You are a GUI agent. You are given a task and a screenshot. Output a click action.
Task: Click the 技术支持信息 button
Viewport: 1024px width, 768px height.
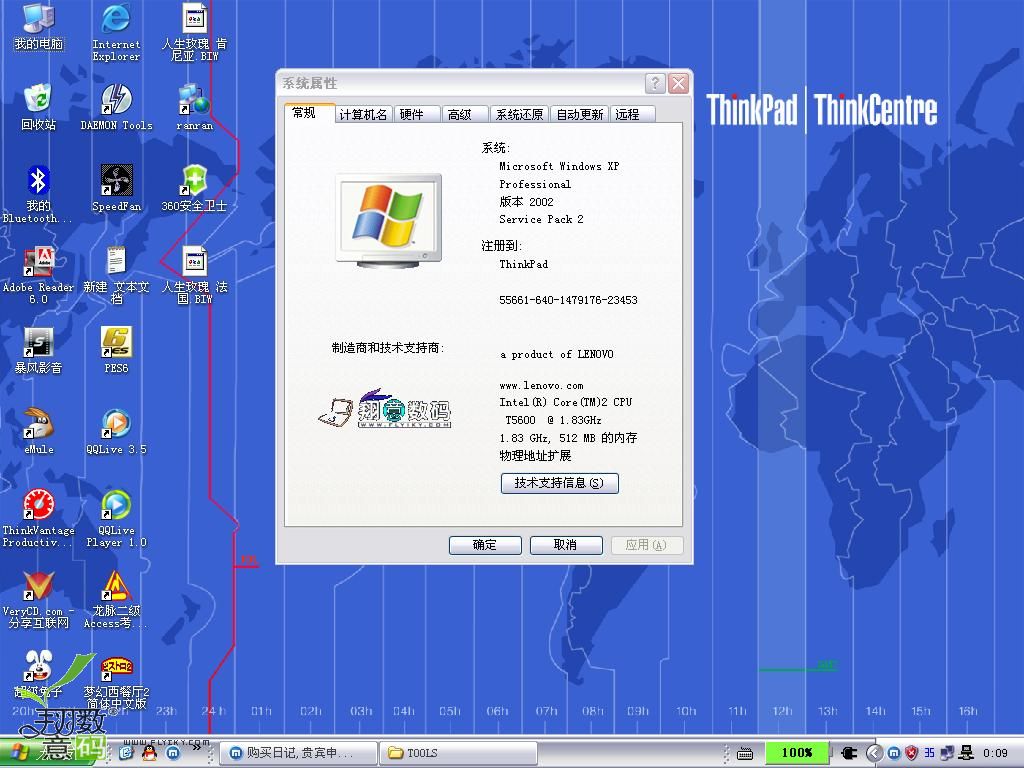pos(560,483)
